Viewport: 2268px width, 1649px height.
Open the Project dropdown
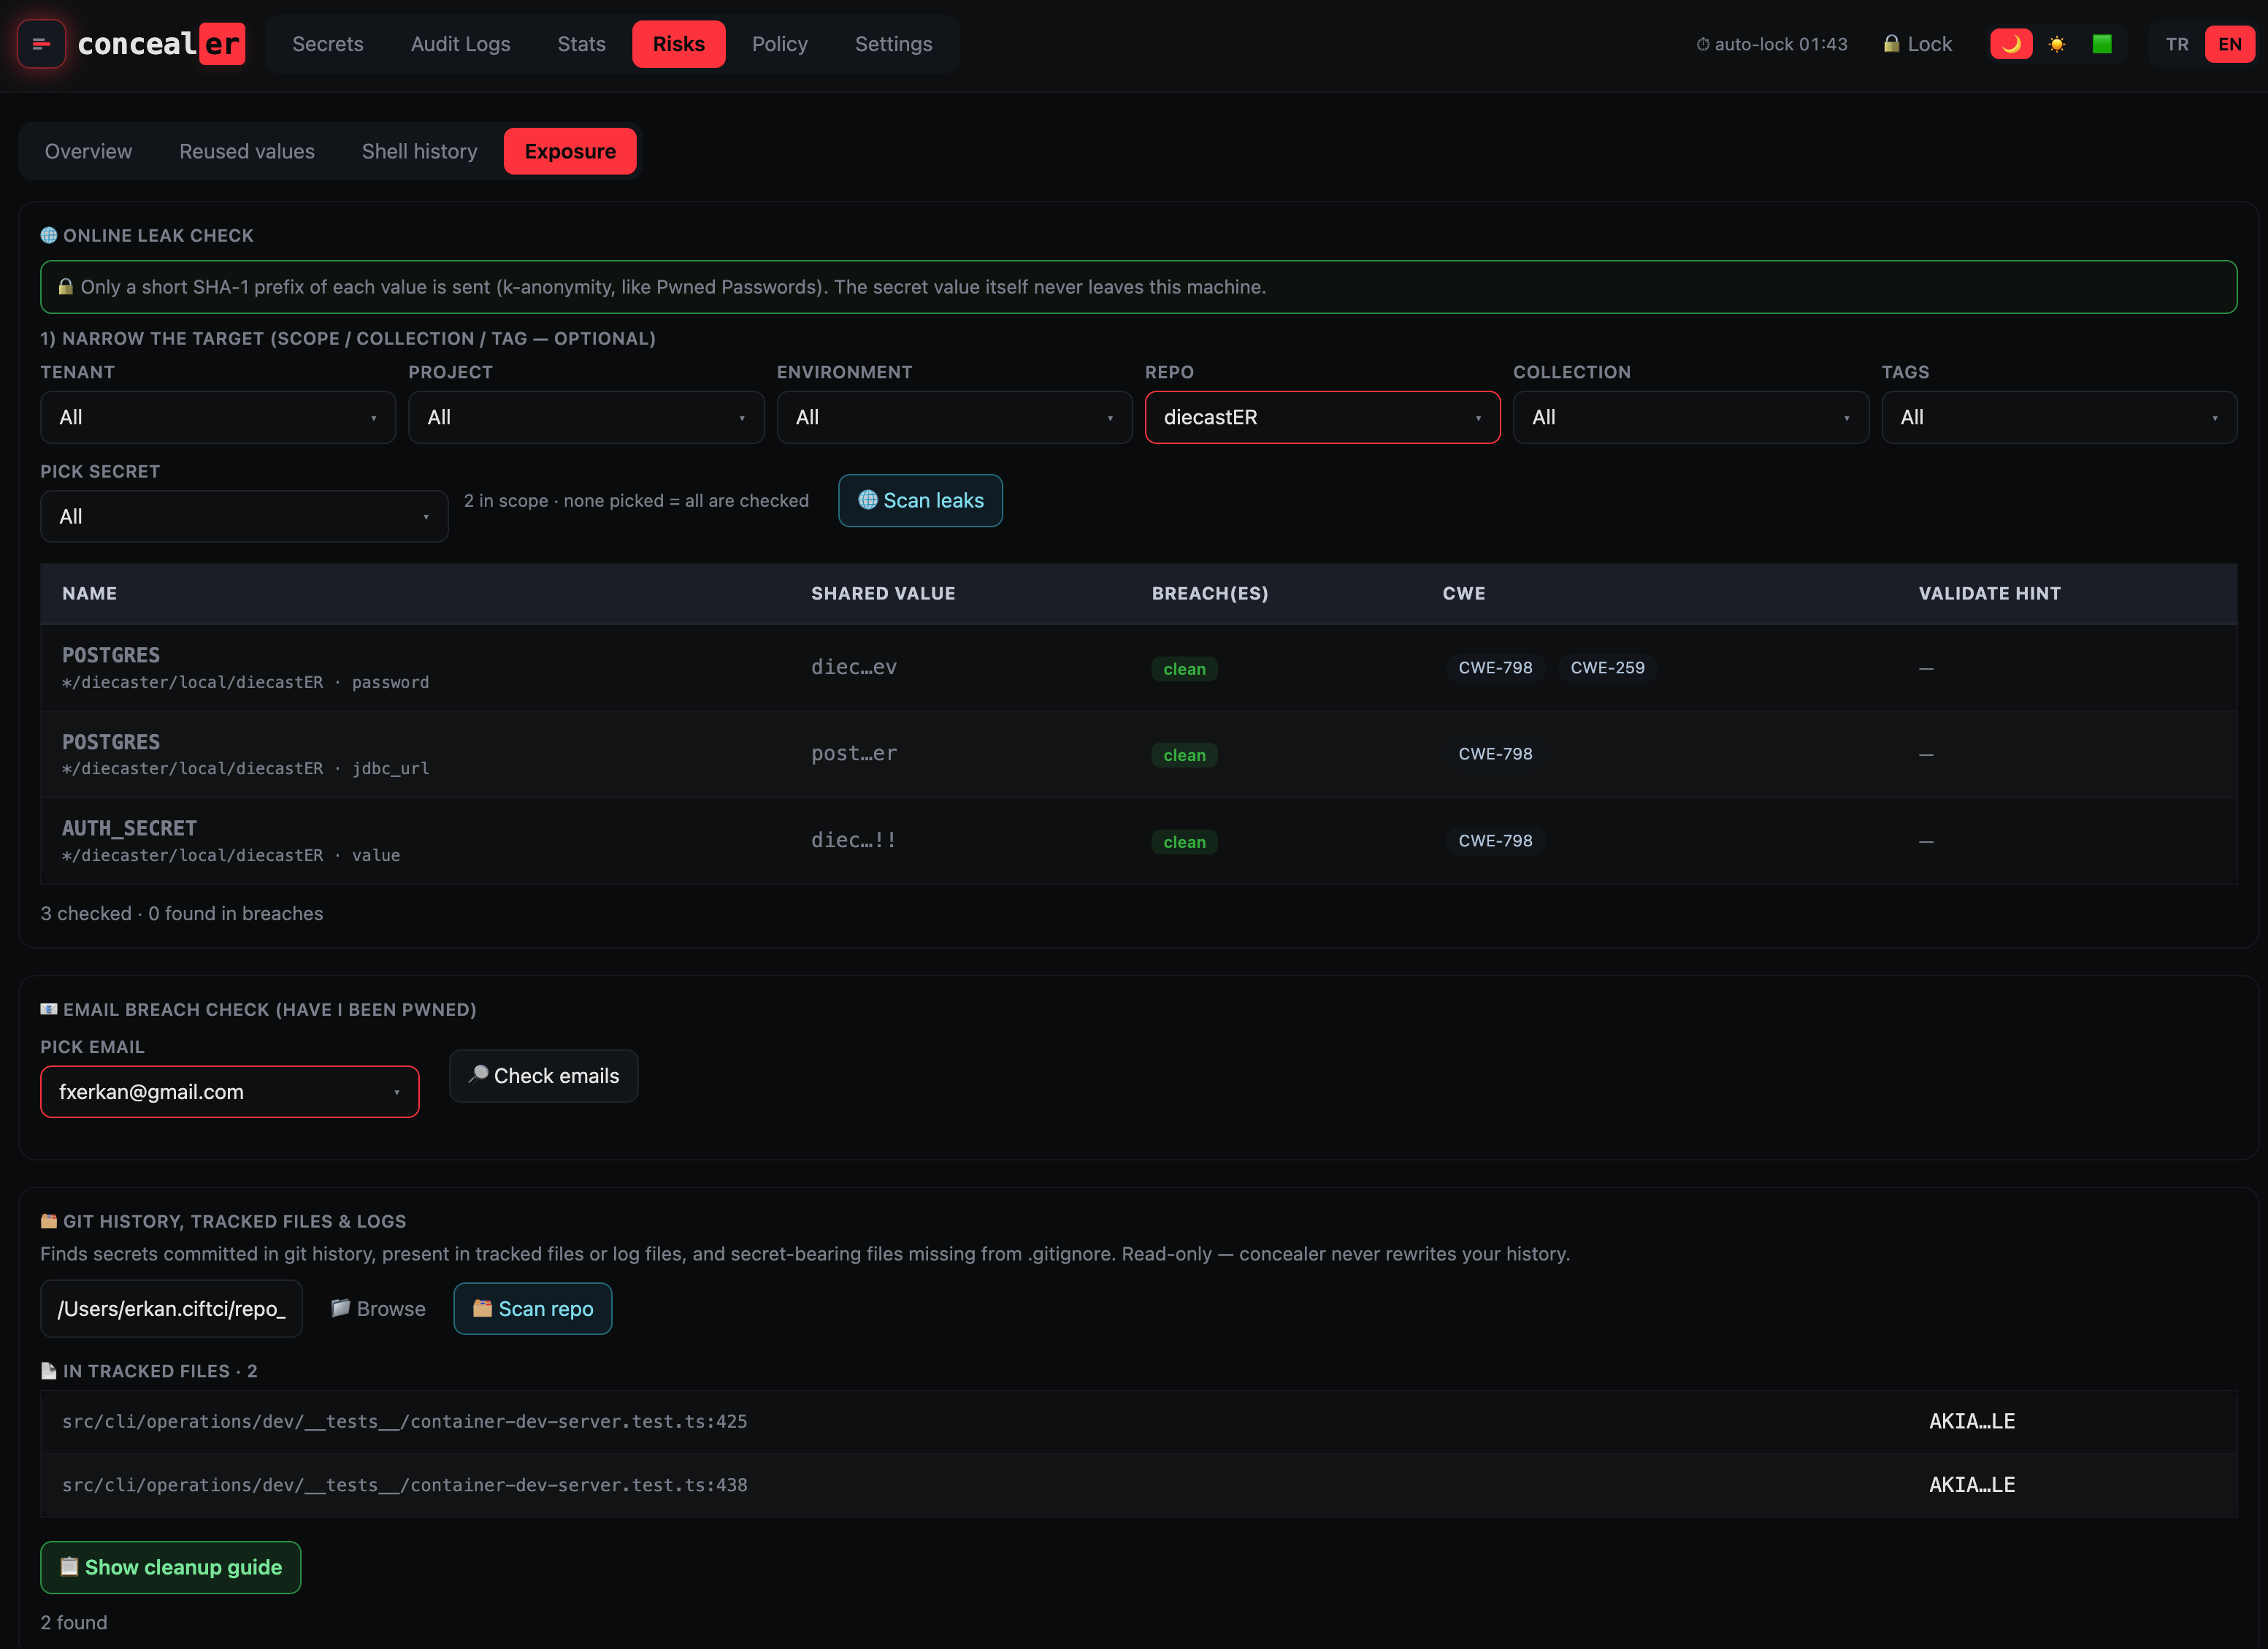tap(586, 417)
